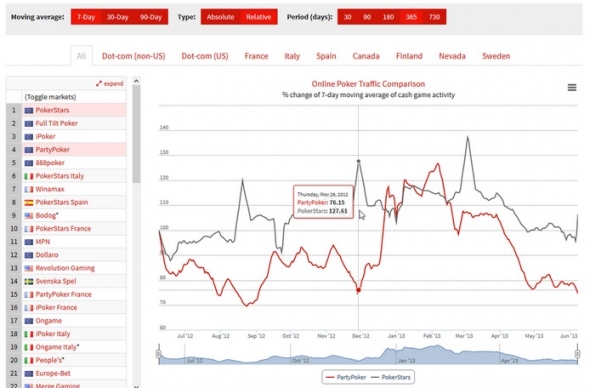The image size is (590, 388).
Task: Click the scroll up arrow of site list
Action: click(x=137, y=81)
